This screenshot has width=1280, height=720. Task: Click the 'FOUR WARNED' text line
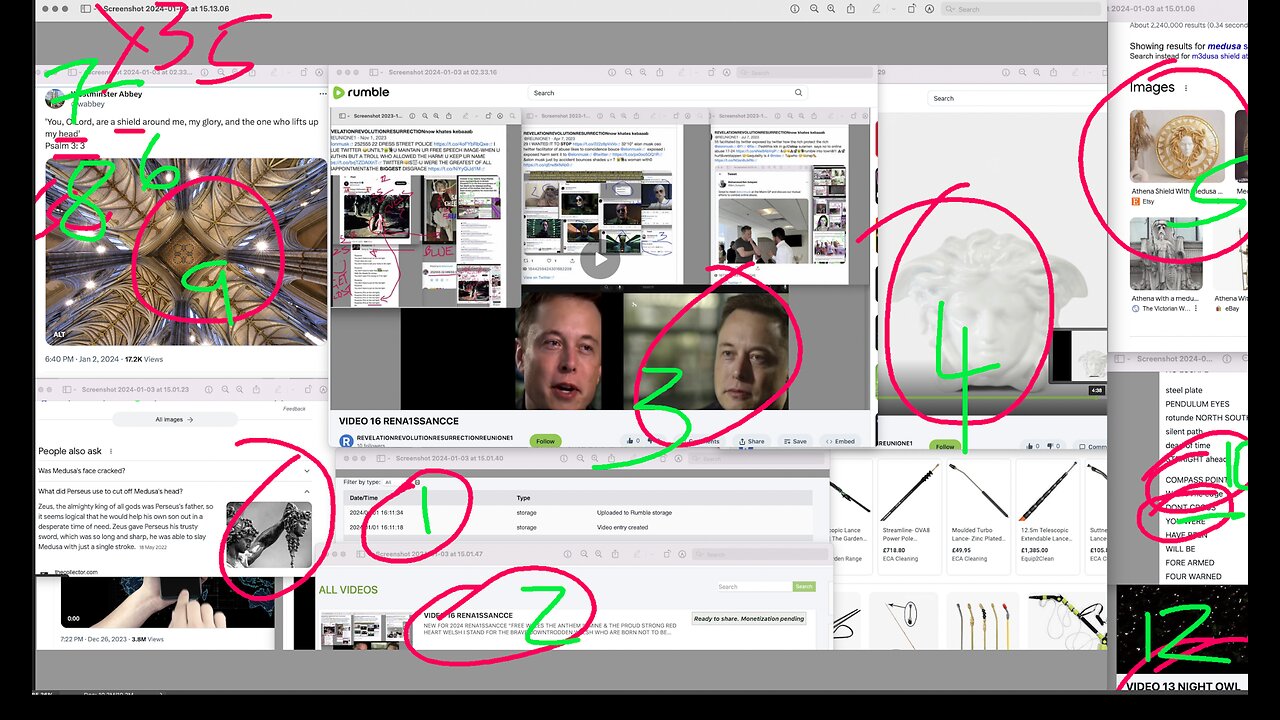1193,577
